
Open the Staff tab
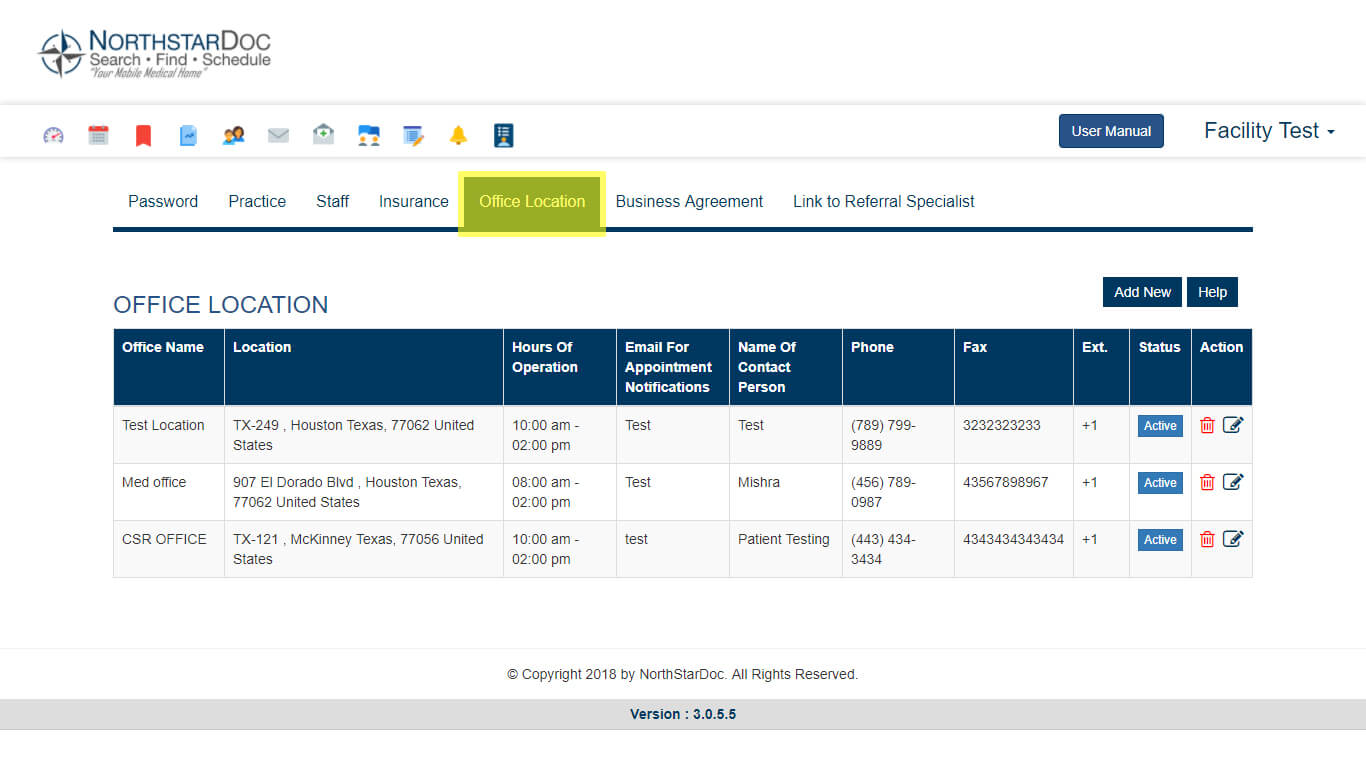click(x=332, y=201)
